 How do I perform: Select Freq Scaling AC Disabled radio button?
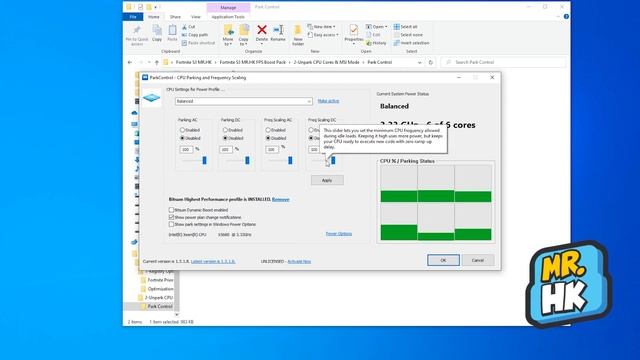coord(268,138)
